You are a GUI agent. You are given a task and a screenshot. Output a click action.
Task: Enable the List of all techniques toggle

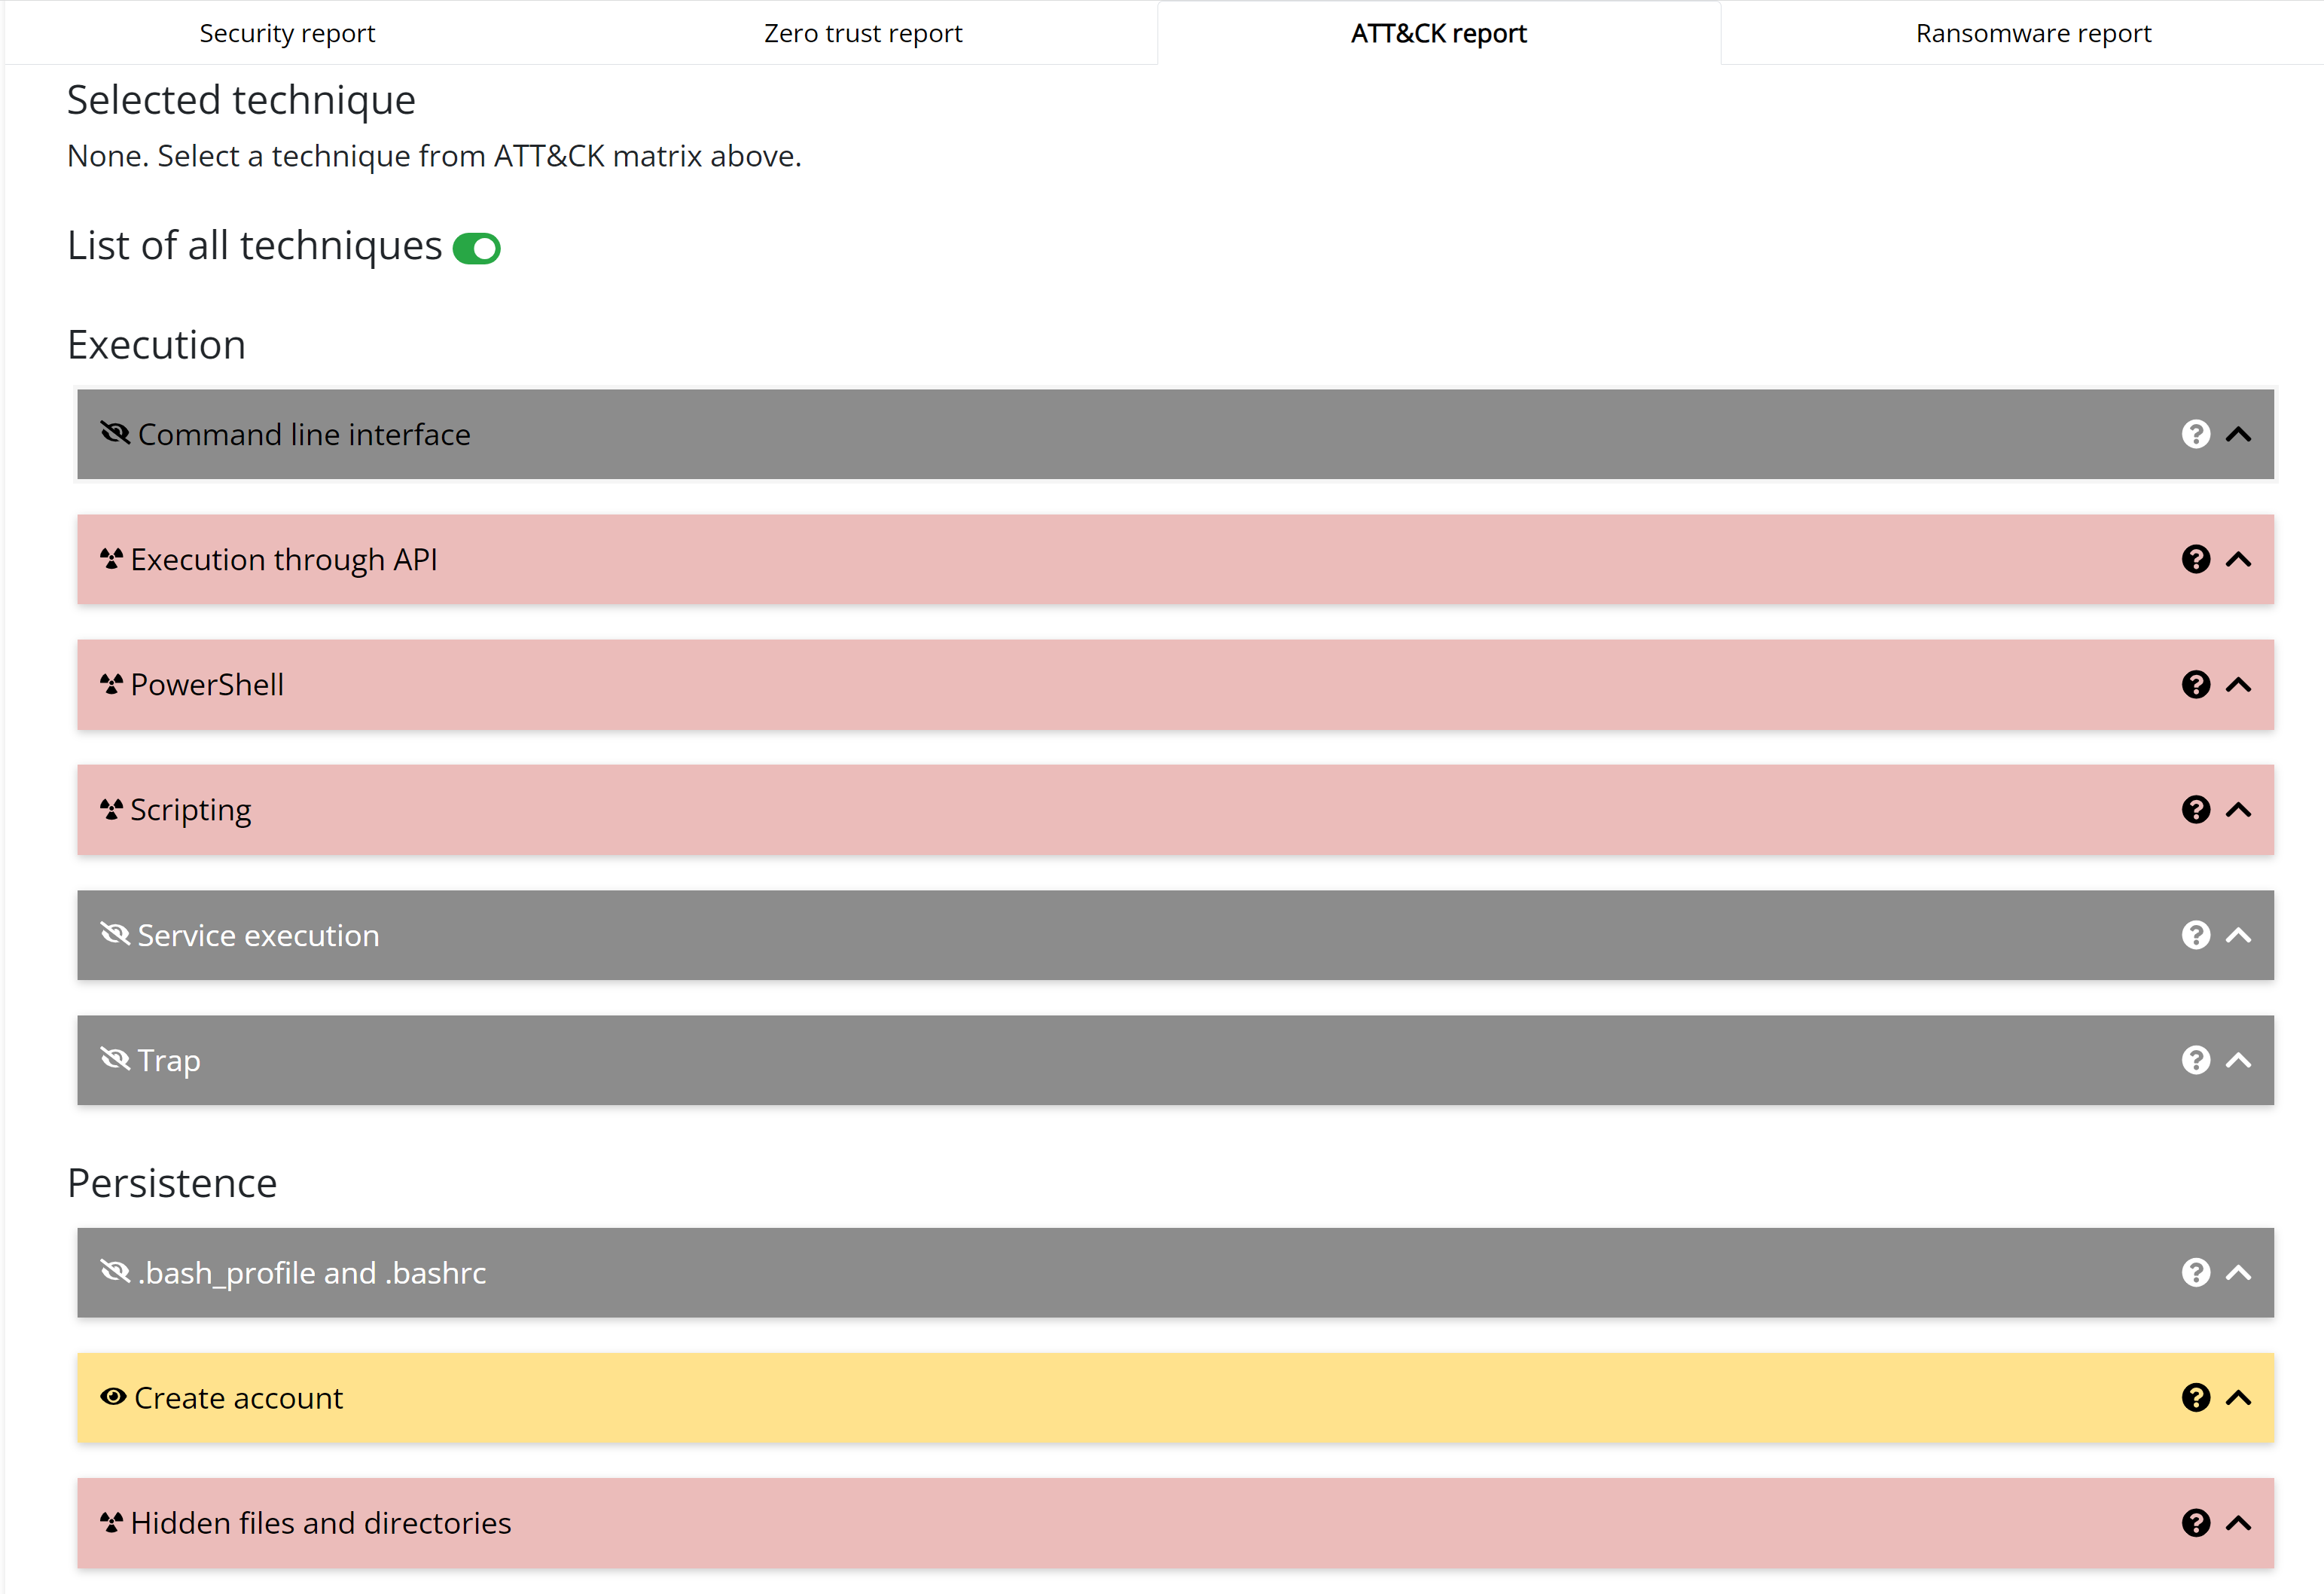477,248
